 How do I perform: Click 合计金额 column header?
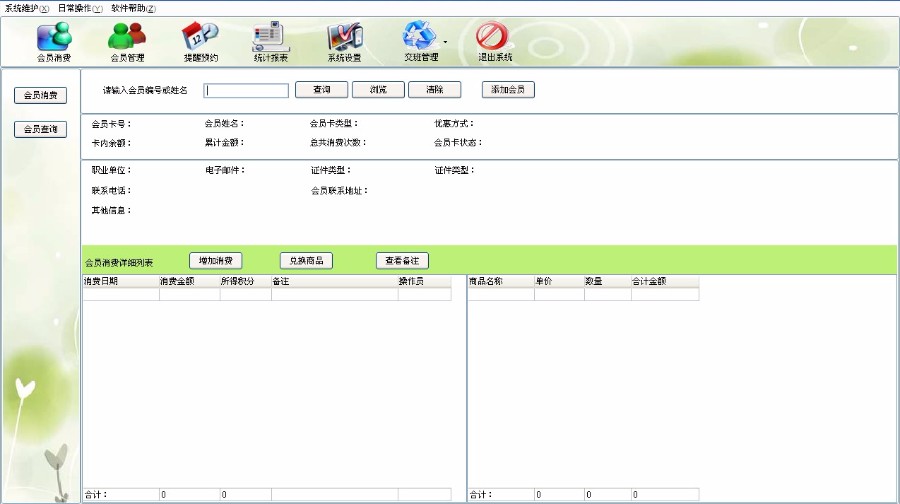[x=665, y=281]
